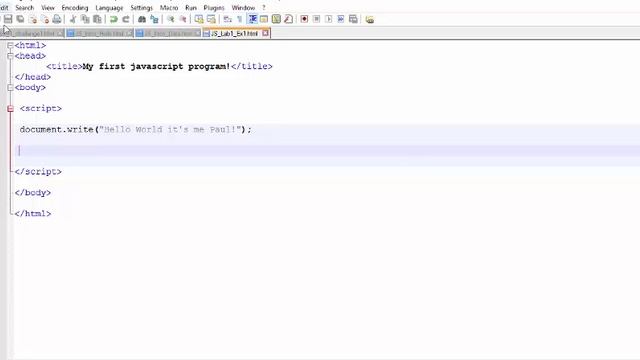Toggle Show All Characters pilcrow icon
This screenshot has width=640, height=360.
tap(240, 19)
